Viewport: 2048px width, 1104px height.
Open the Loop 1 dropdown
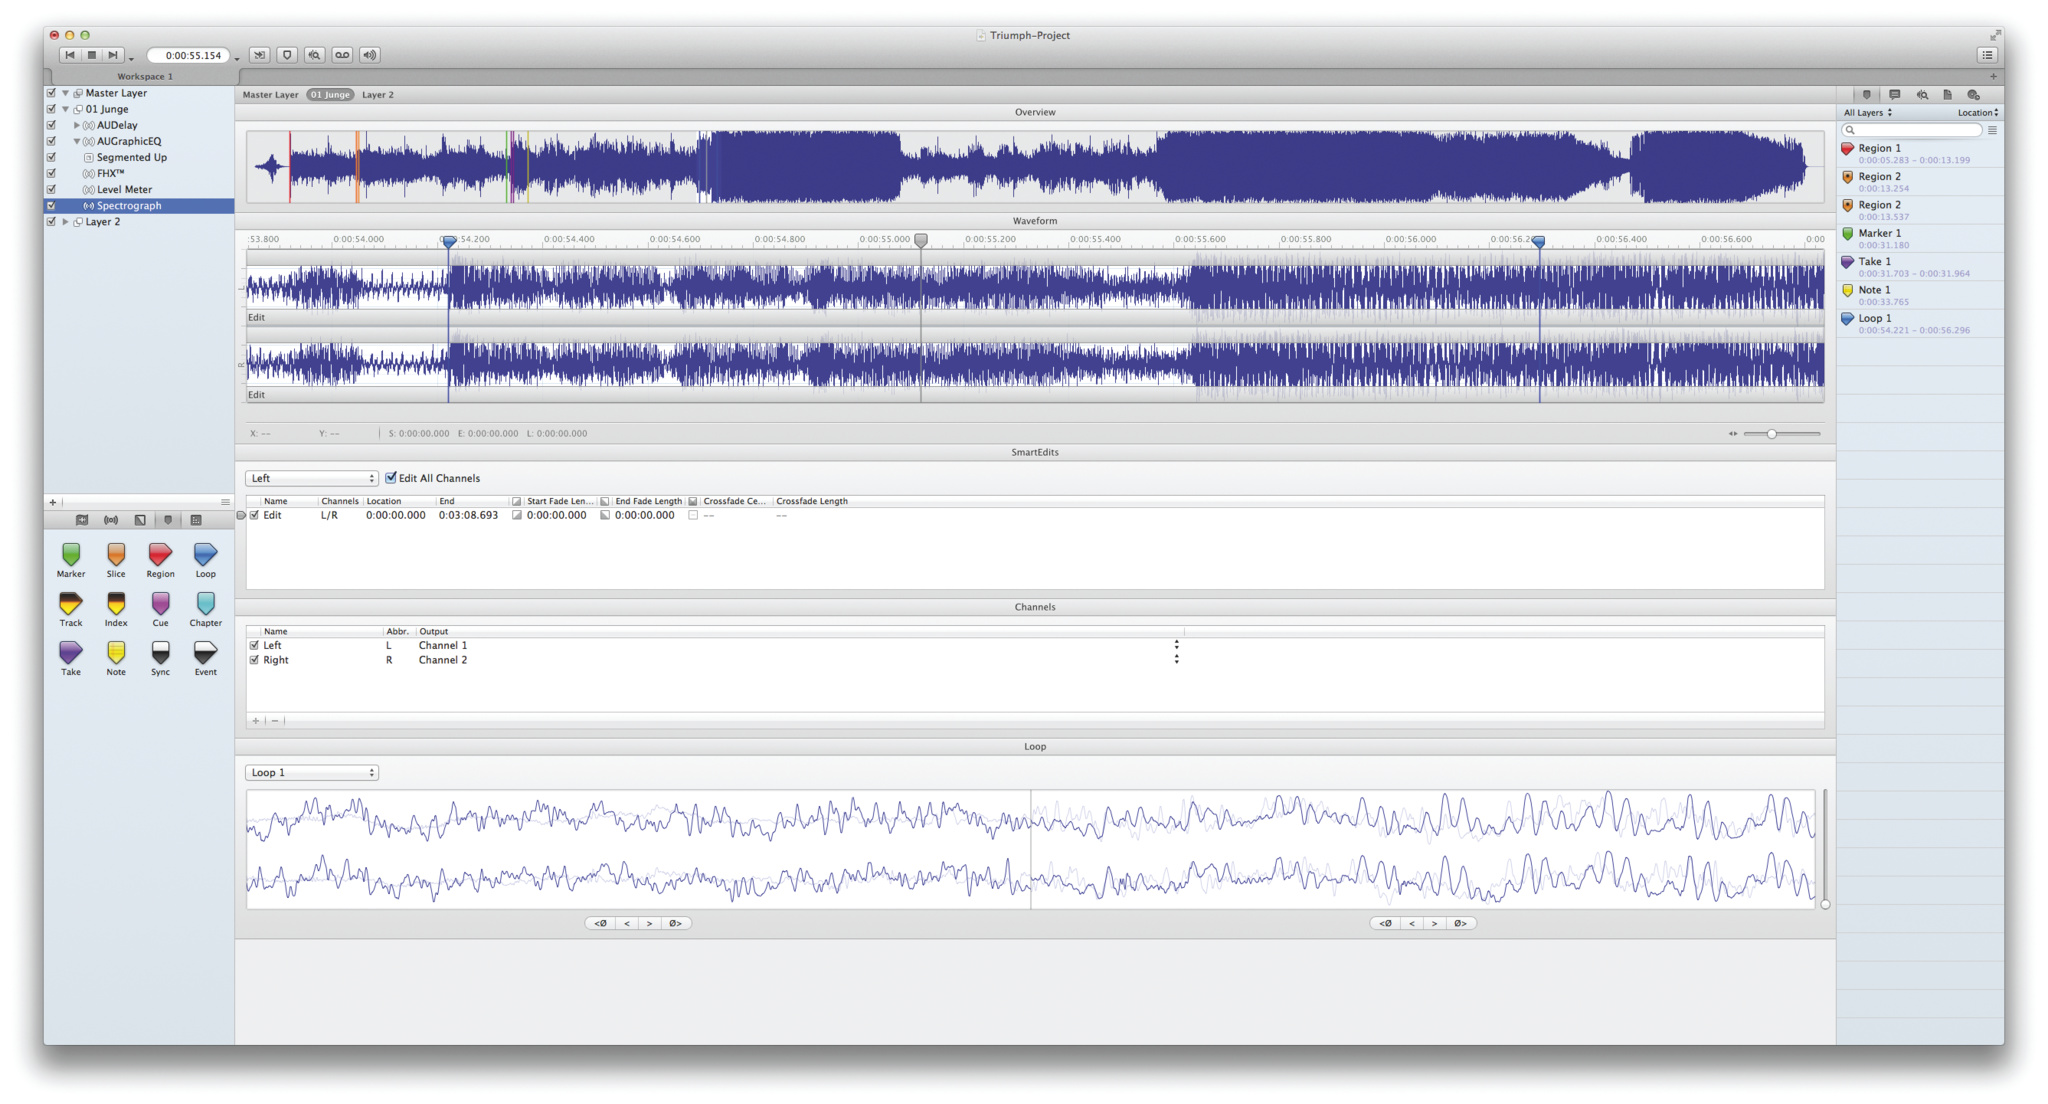(x=311, y=773)
